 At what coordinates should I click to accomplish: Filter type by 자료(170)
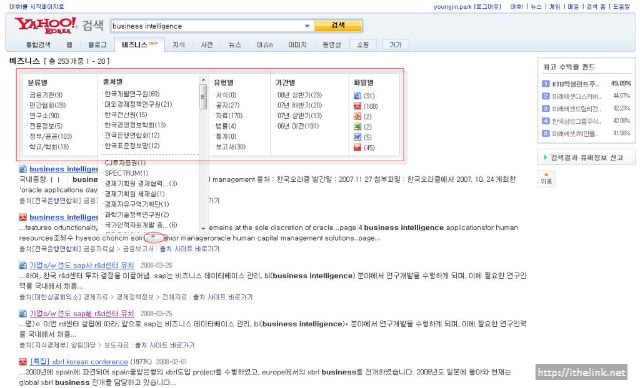(x=229, y=116)
